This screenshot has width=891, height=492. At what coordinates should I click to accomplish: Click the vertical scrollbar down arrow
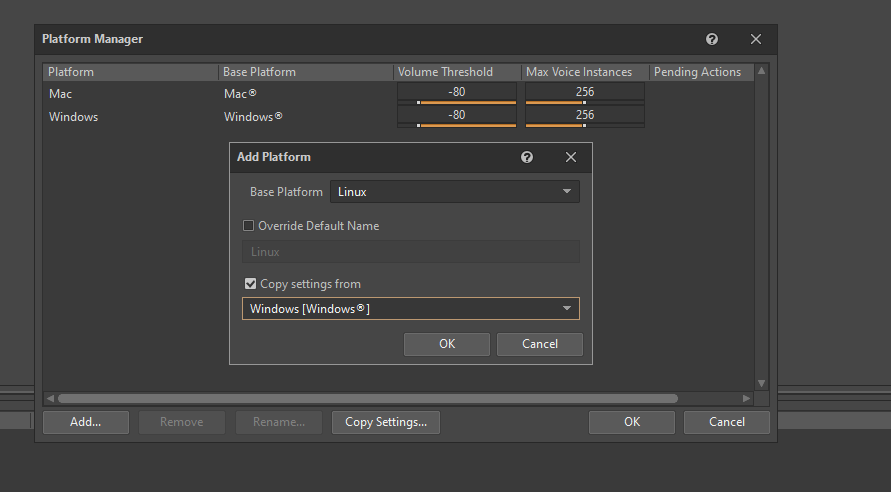[x=761, y=383]
